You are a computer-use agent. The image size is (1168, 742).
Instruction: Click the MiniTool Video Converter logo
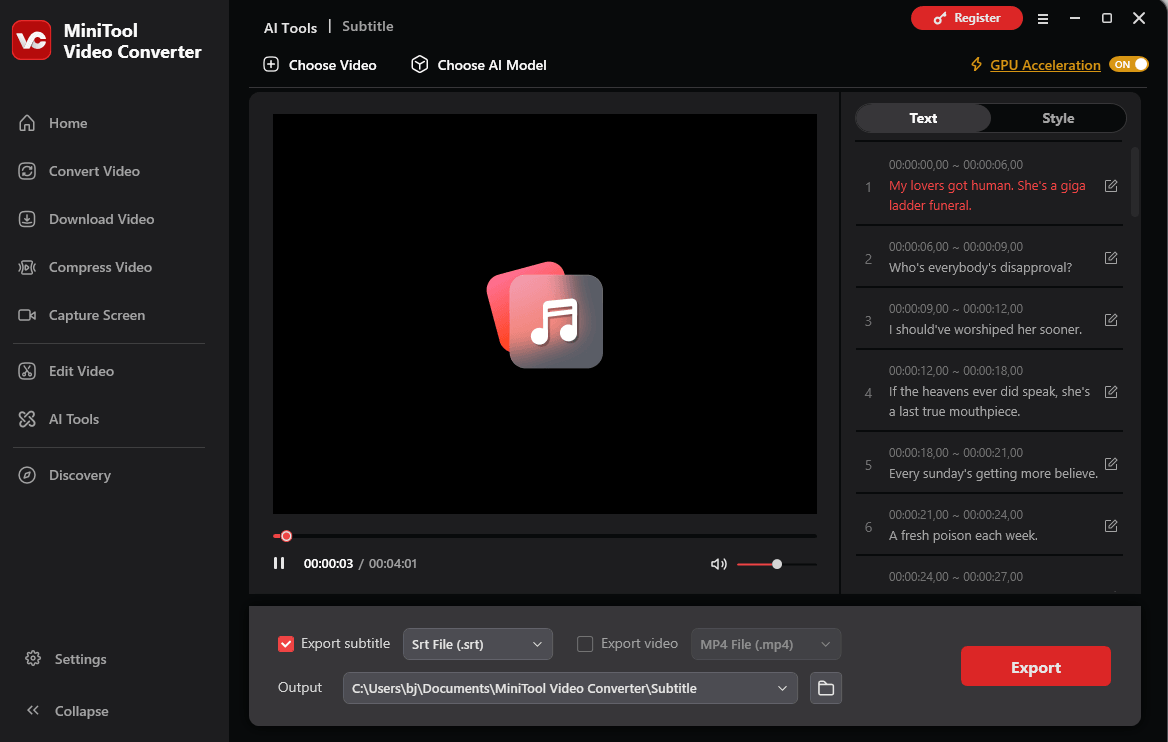[x=31, y=40]
